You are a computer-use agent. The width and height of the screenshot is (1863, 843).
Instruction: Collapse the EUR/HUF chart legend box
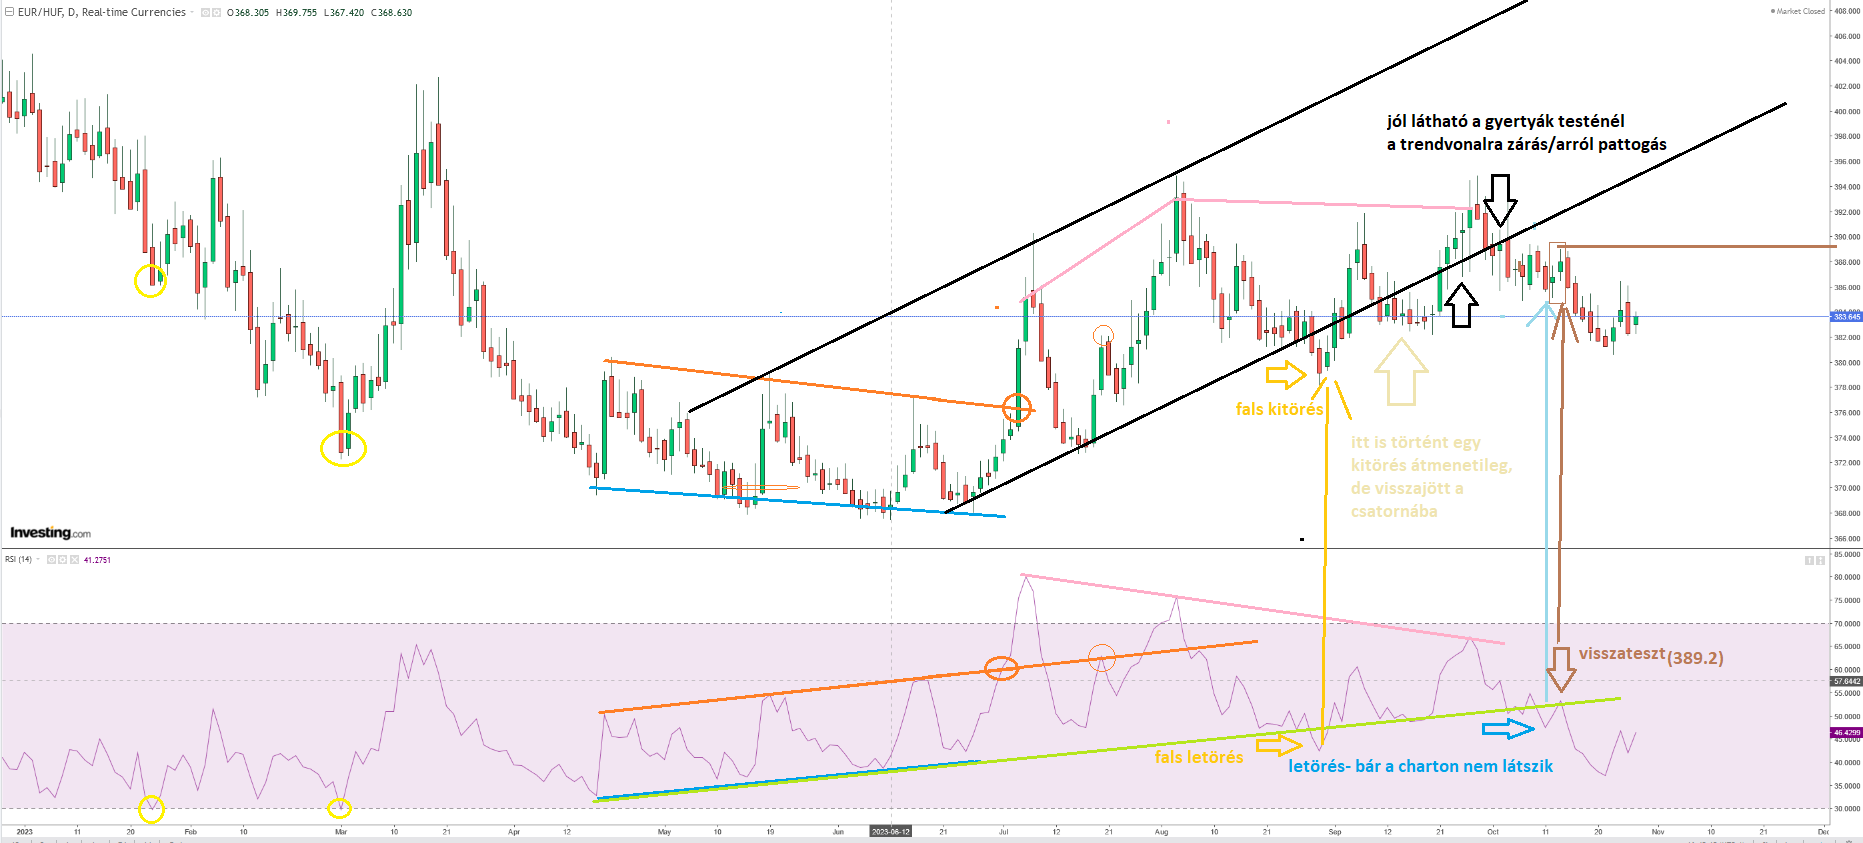click(10, 12)
